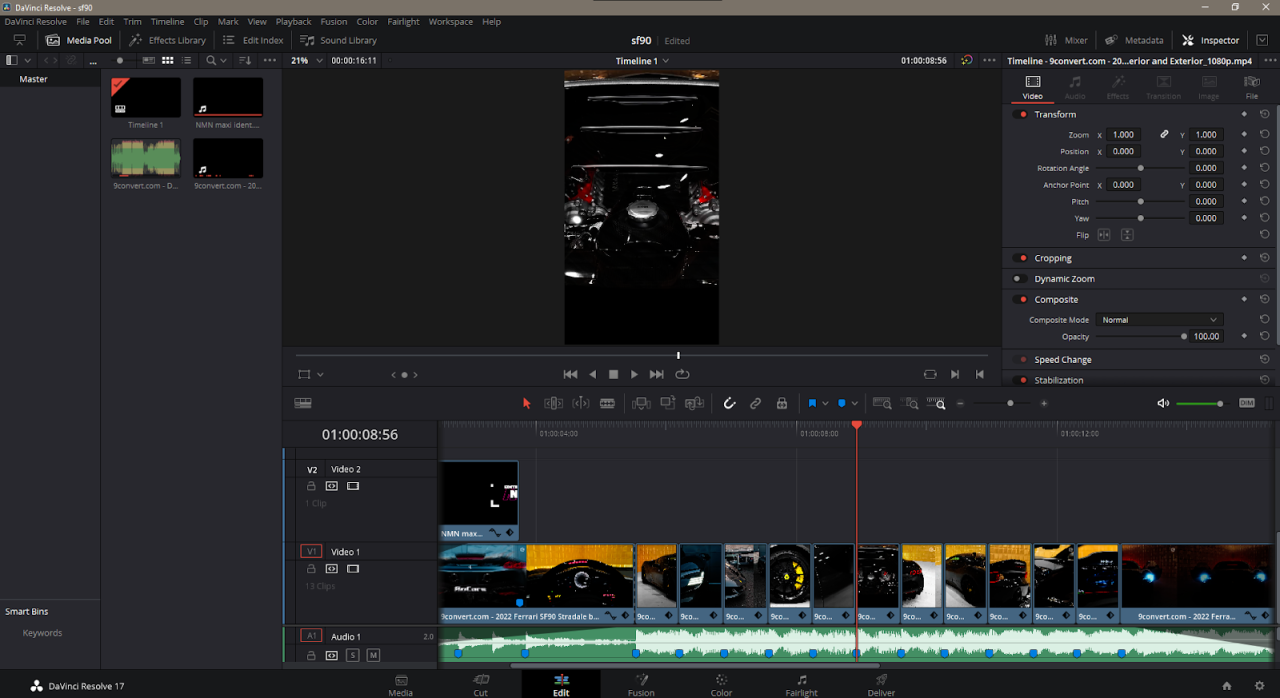
Task: Select the Timeline 1 thumbnail in media pool
Action: tap(146, 98)
